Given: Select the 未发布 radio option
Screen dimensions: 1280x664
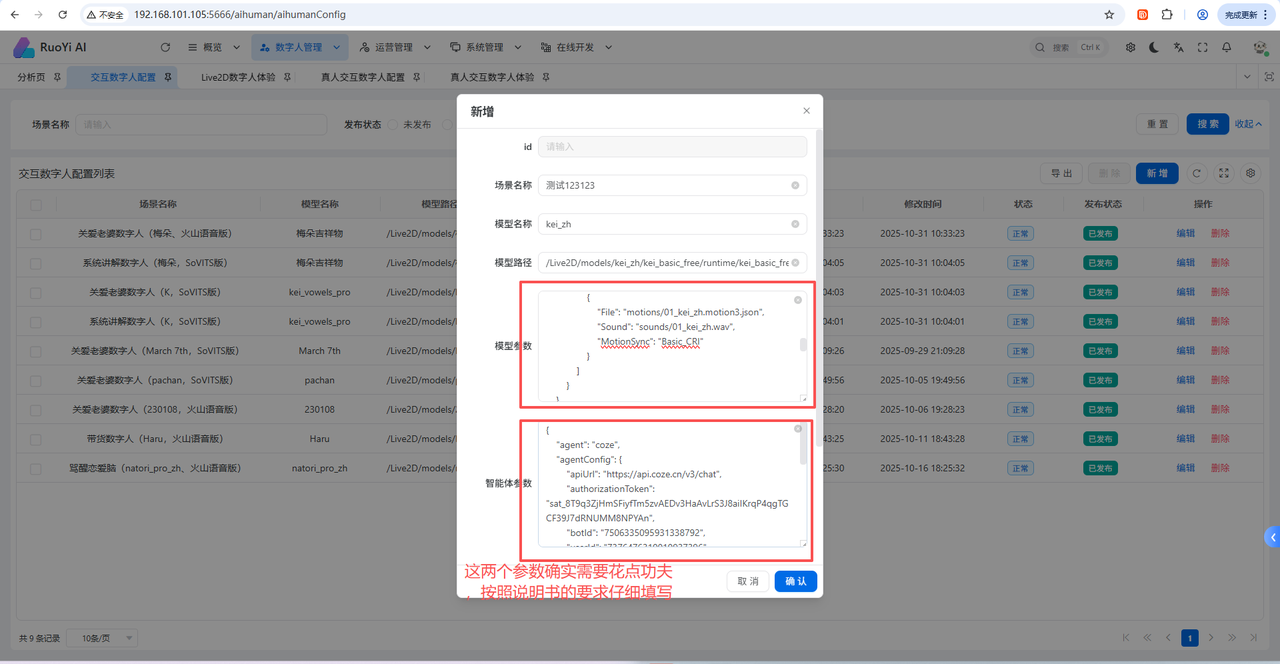Looking at the screenshot, I should 393,125.
